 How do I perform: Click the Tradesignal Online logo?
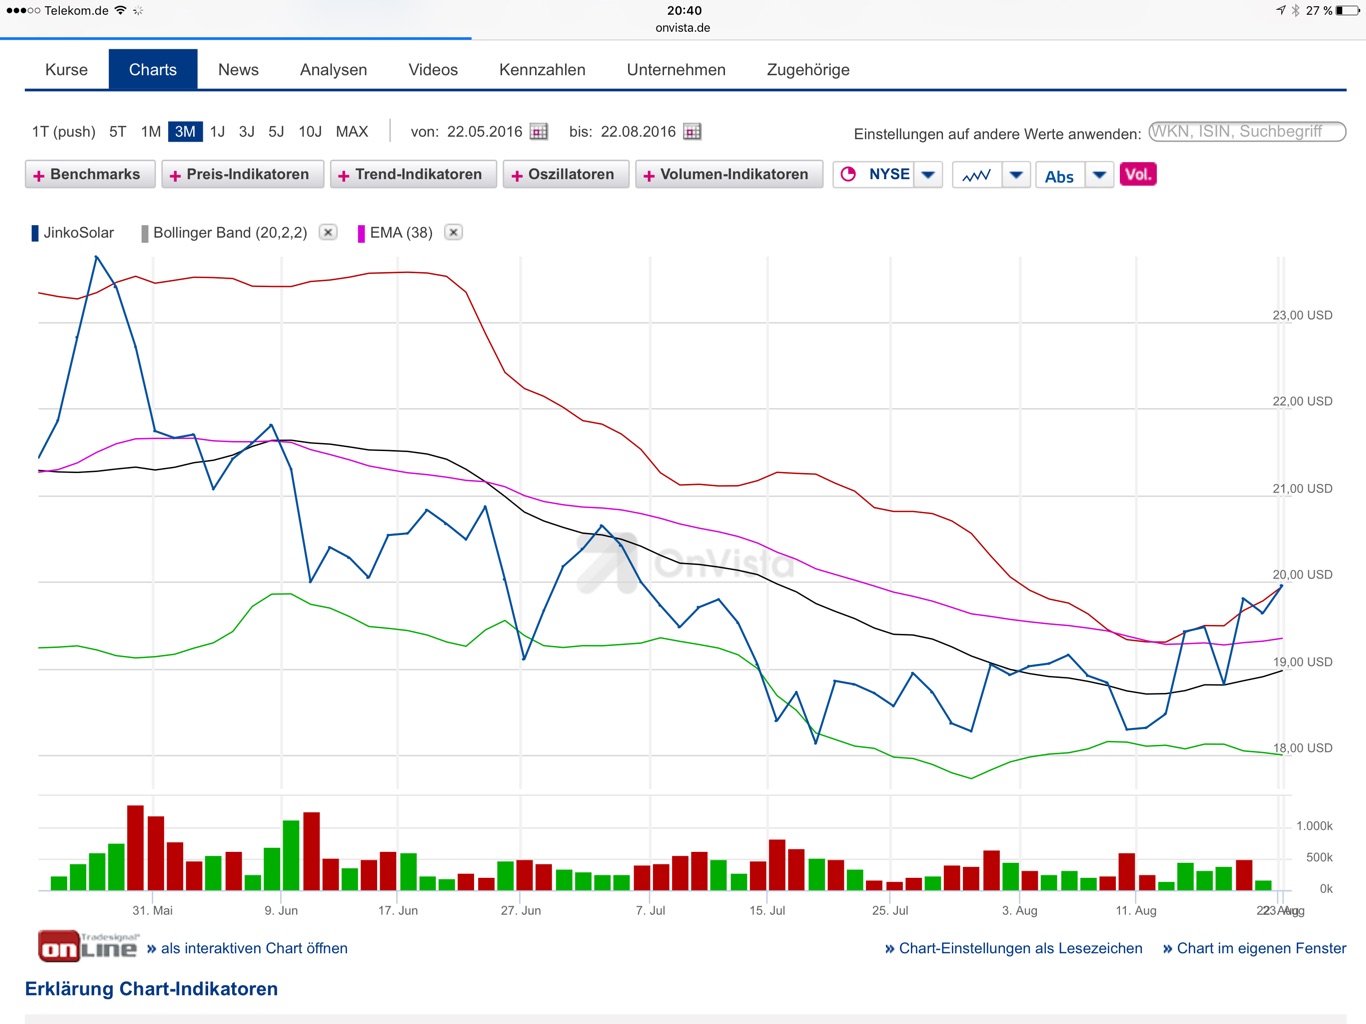pyautogui.click(x=88, y=946)
